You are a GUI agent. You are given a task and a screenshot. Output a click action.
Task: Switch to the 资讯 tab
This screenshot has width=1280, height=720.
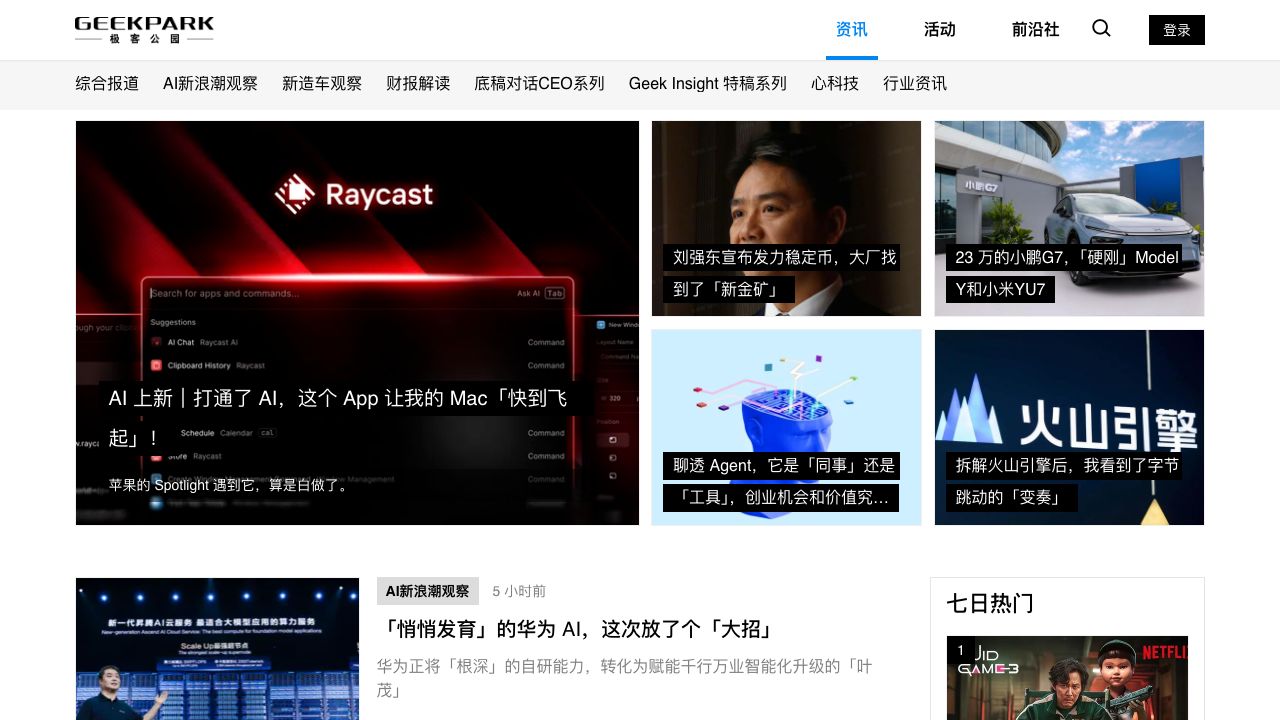(851, 30)
